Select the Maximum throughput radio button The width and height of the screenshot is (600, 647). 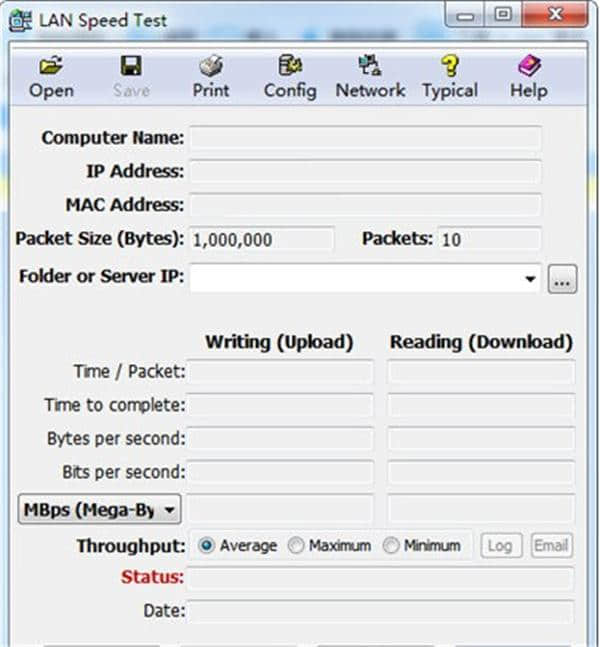[x=296, y=546]
